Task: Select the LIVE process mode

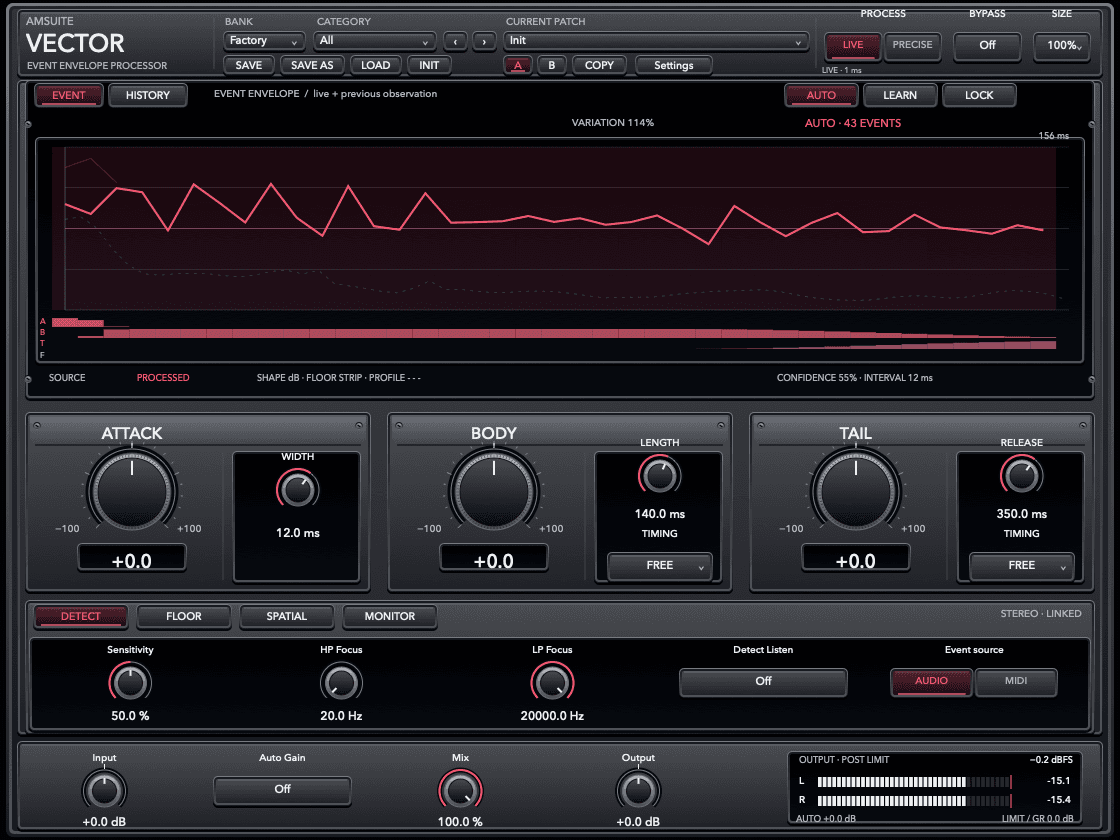Action: [x=852, y=46]
